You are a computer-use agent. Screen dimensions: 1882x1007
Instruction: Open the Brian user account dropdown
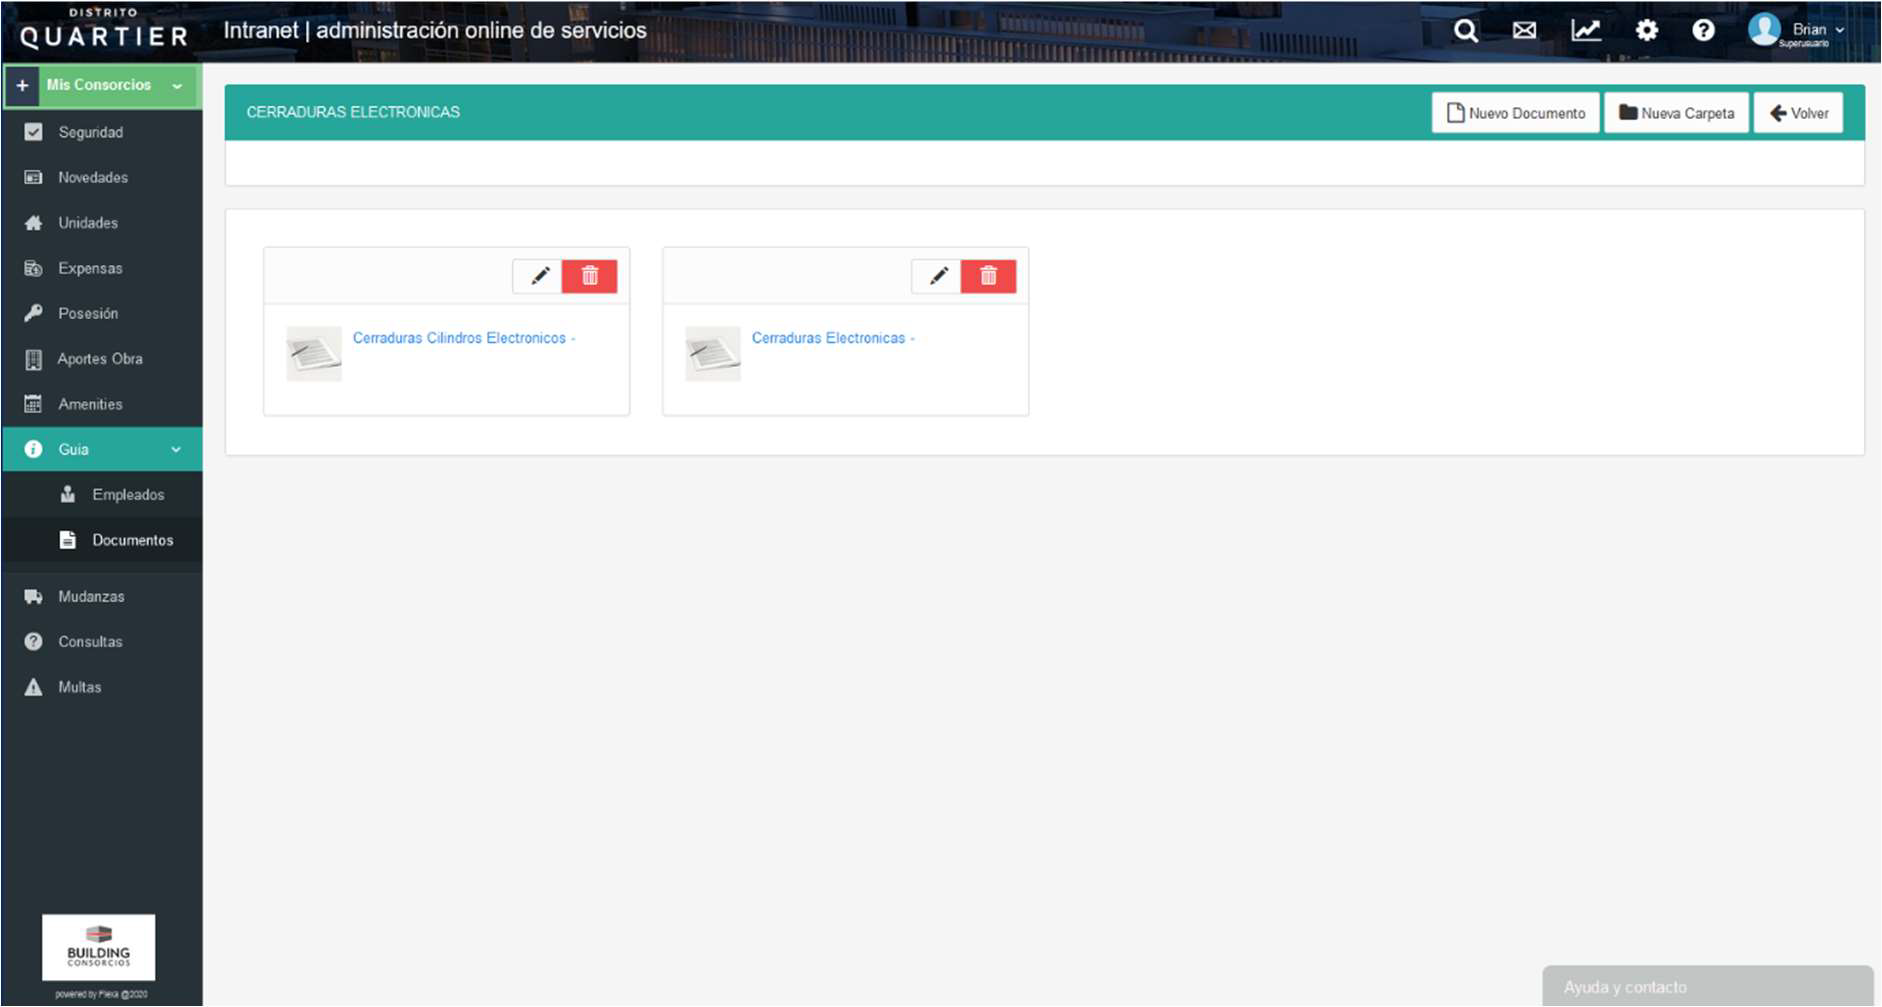pos(1808,29)
